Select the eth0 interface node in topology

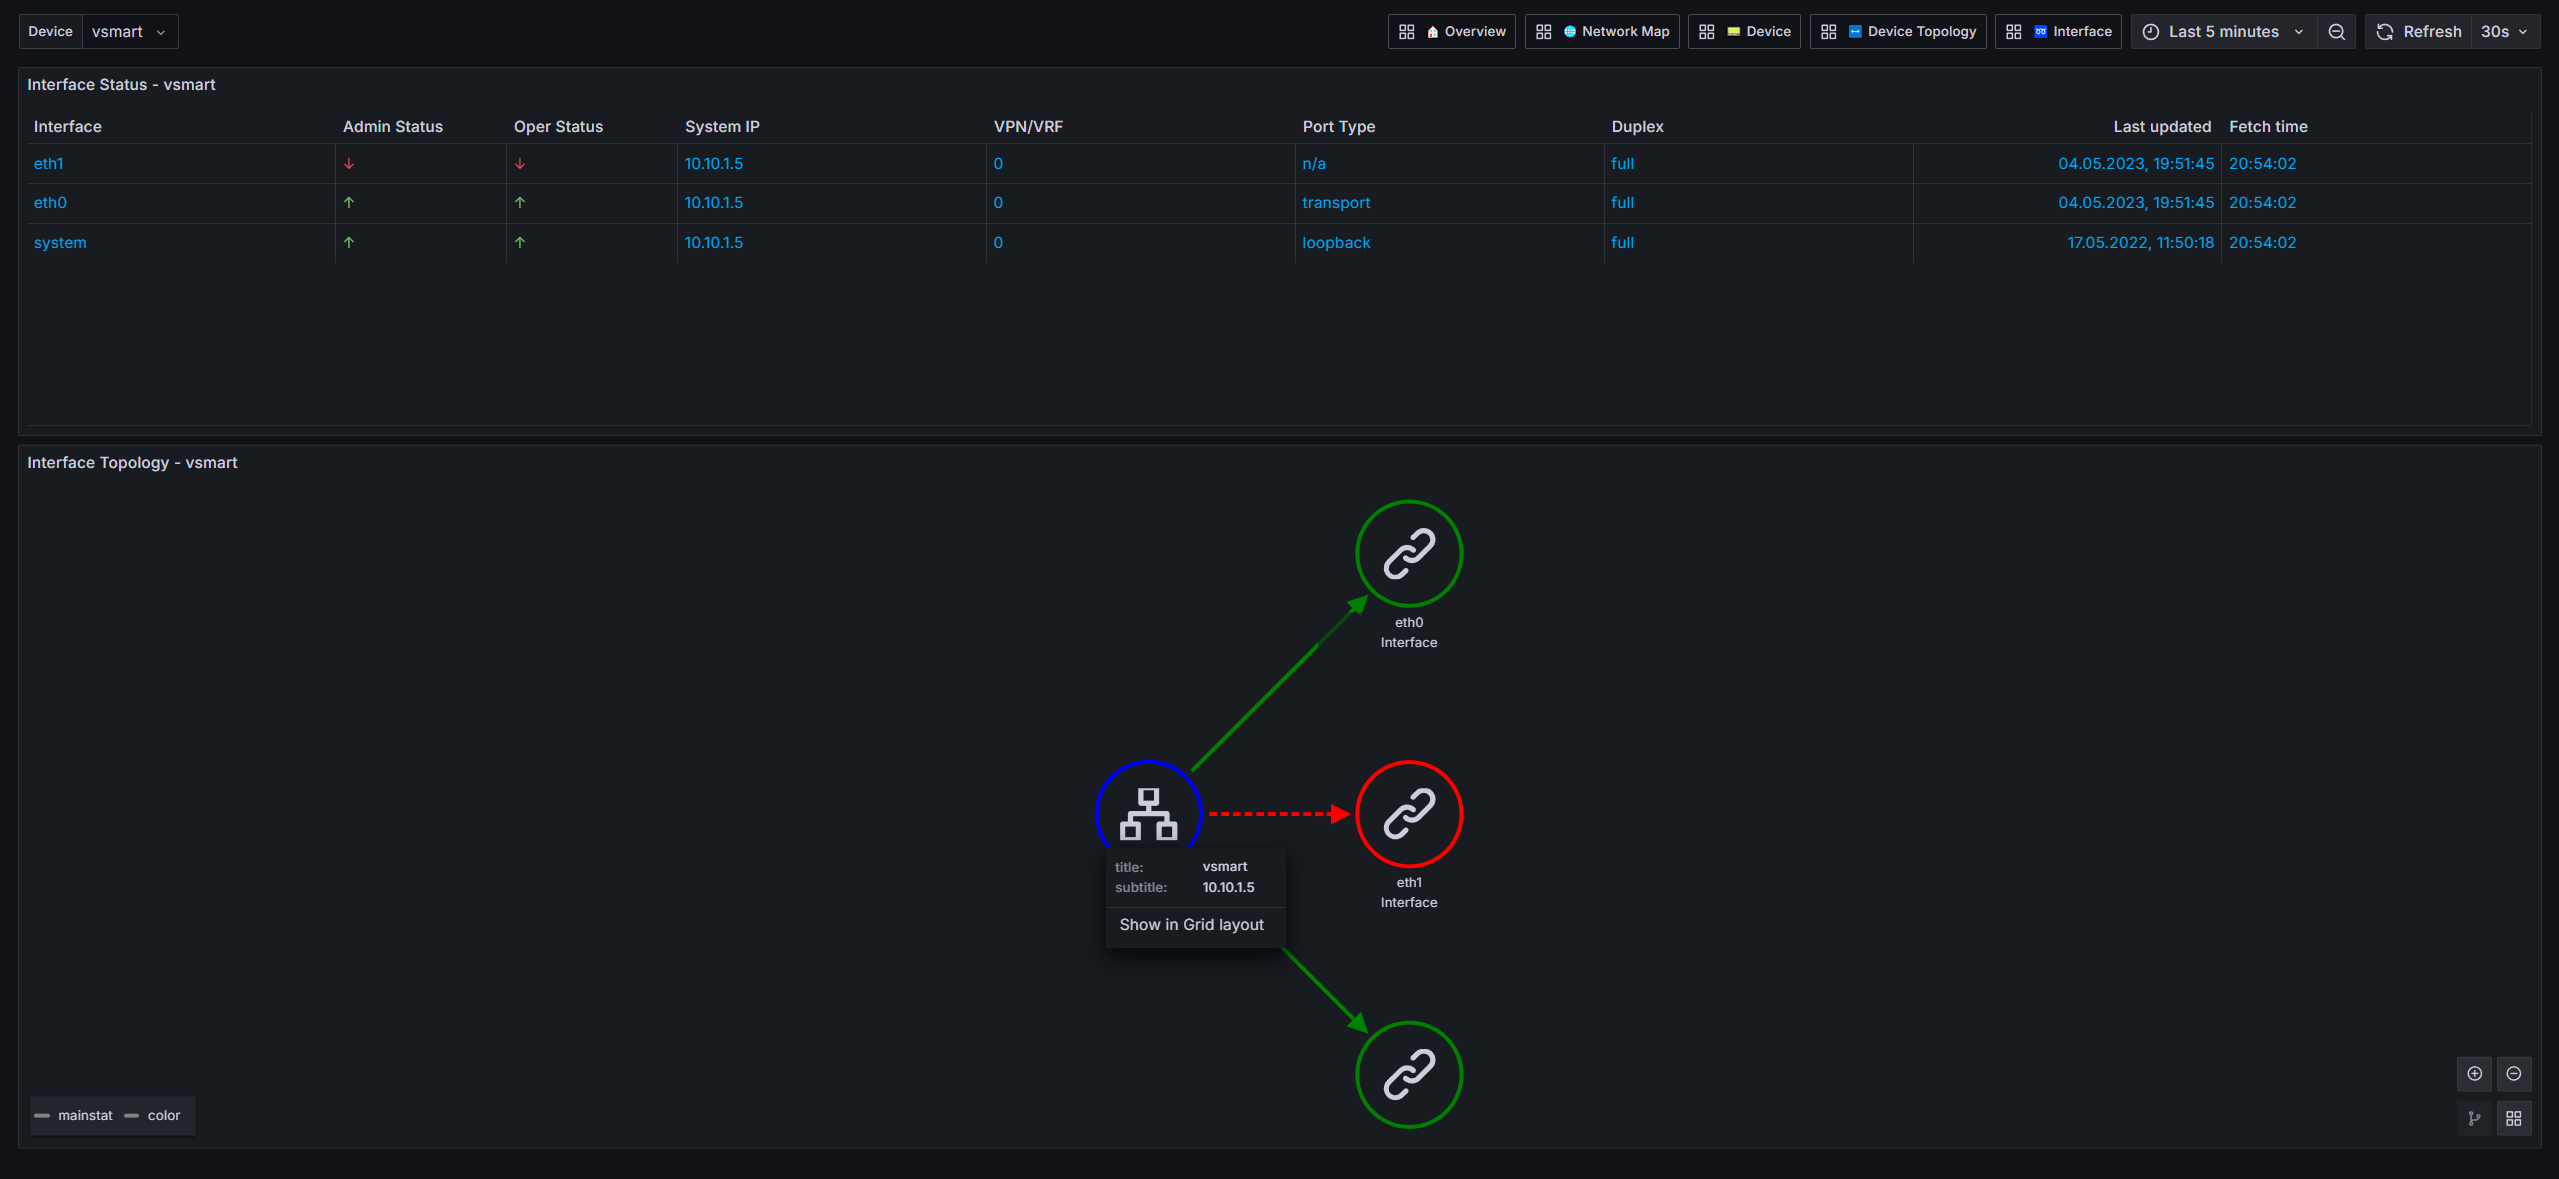(x=1409, y=554)
